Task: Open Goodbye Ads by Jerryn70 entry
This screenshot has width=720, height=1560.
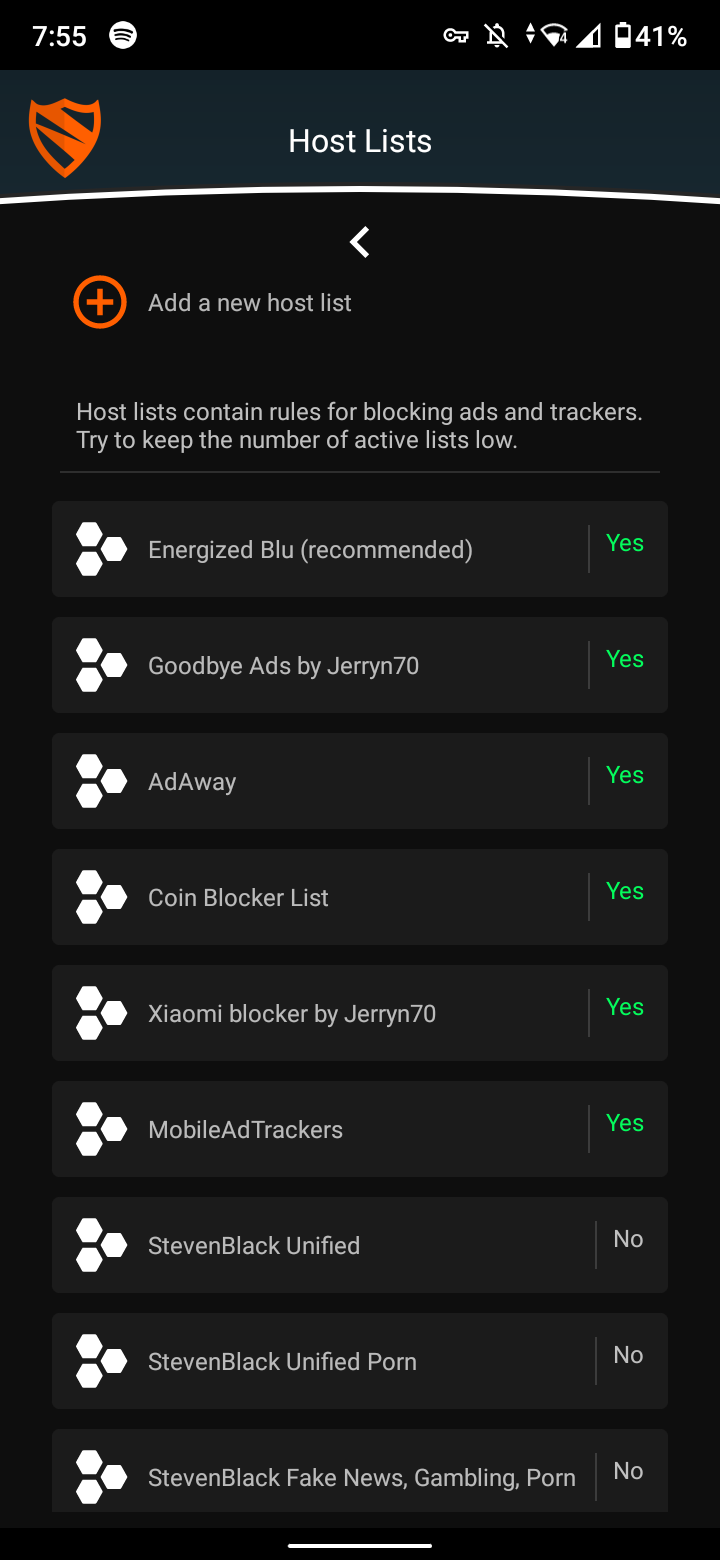Action: tap(360, 665)
